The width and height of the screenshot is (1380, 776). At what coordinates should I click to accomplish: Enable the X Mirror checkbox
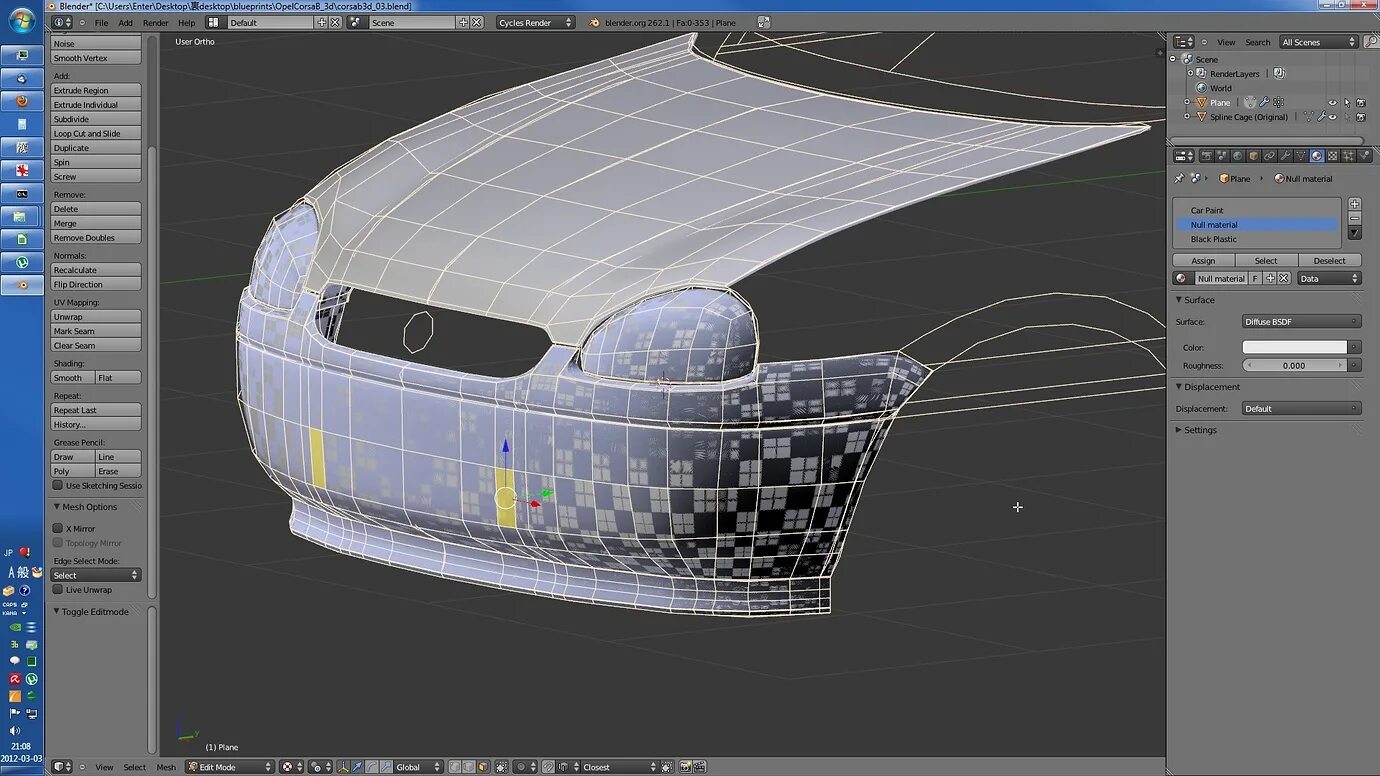tap(58, 528)
